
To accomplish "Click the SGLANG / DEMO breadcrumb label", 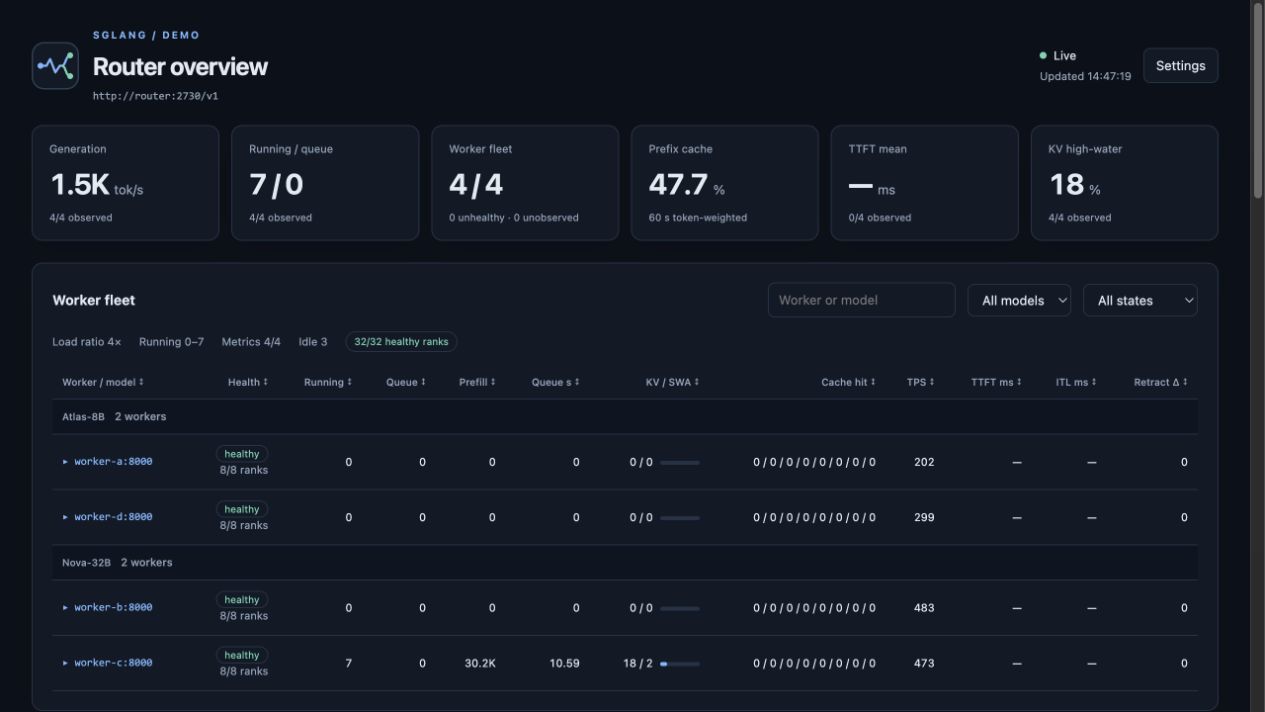I will 146,35.
